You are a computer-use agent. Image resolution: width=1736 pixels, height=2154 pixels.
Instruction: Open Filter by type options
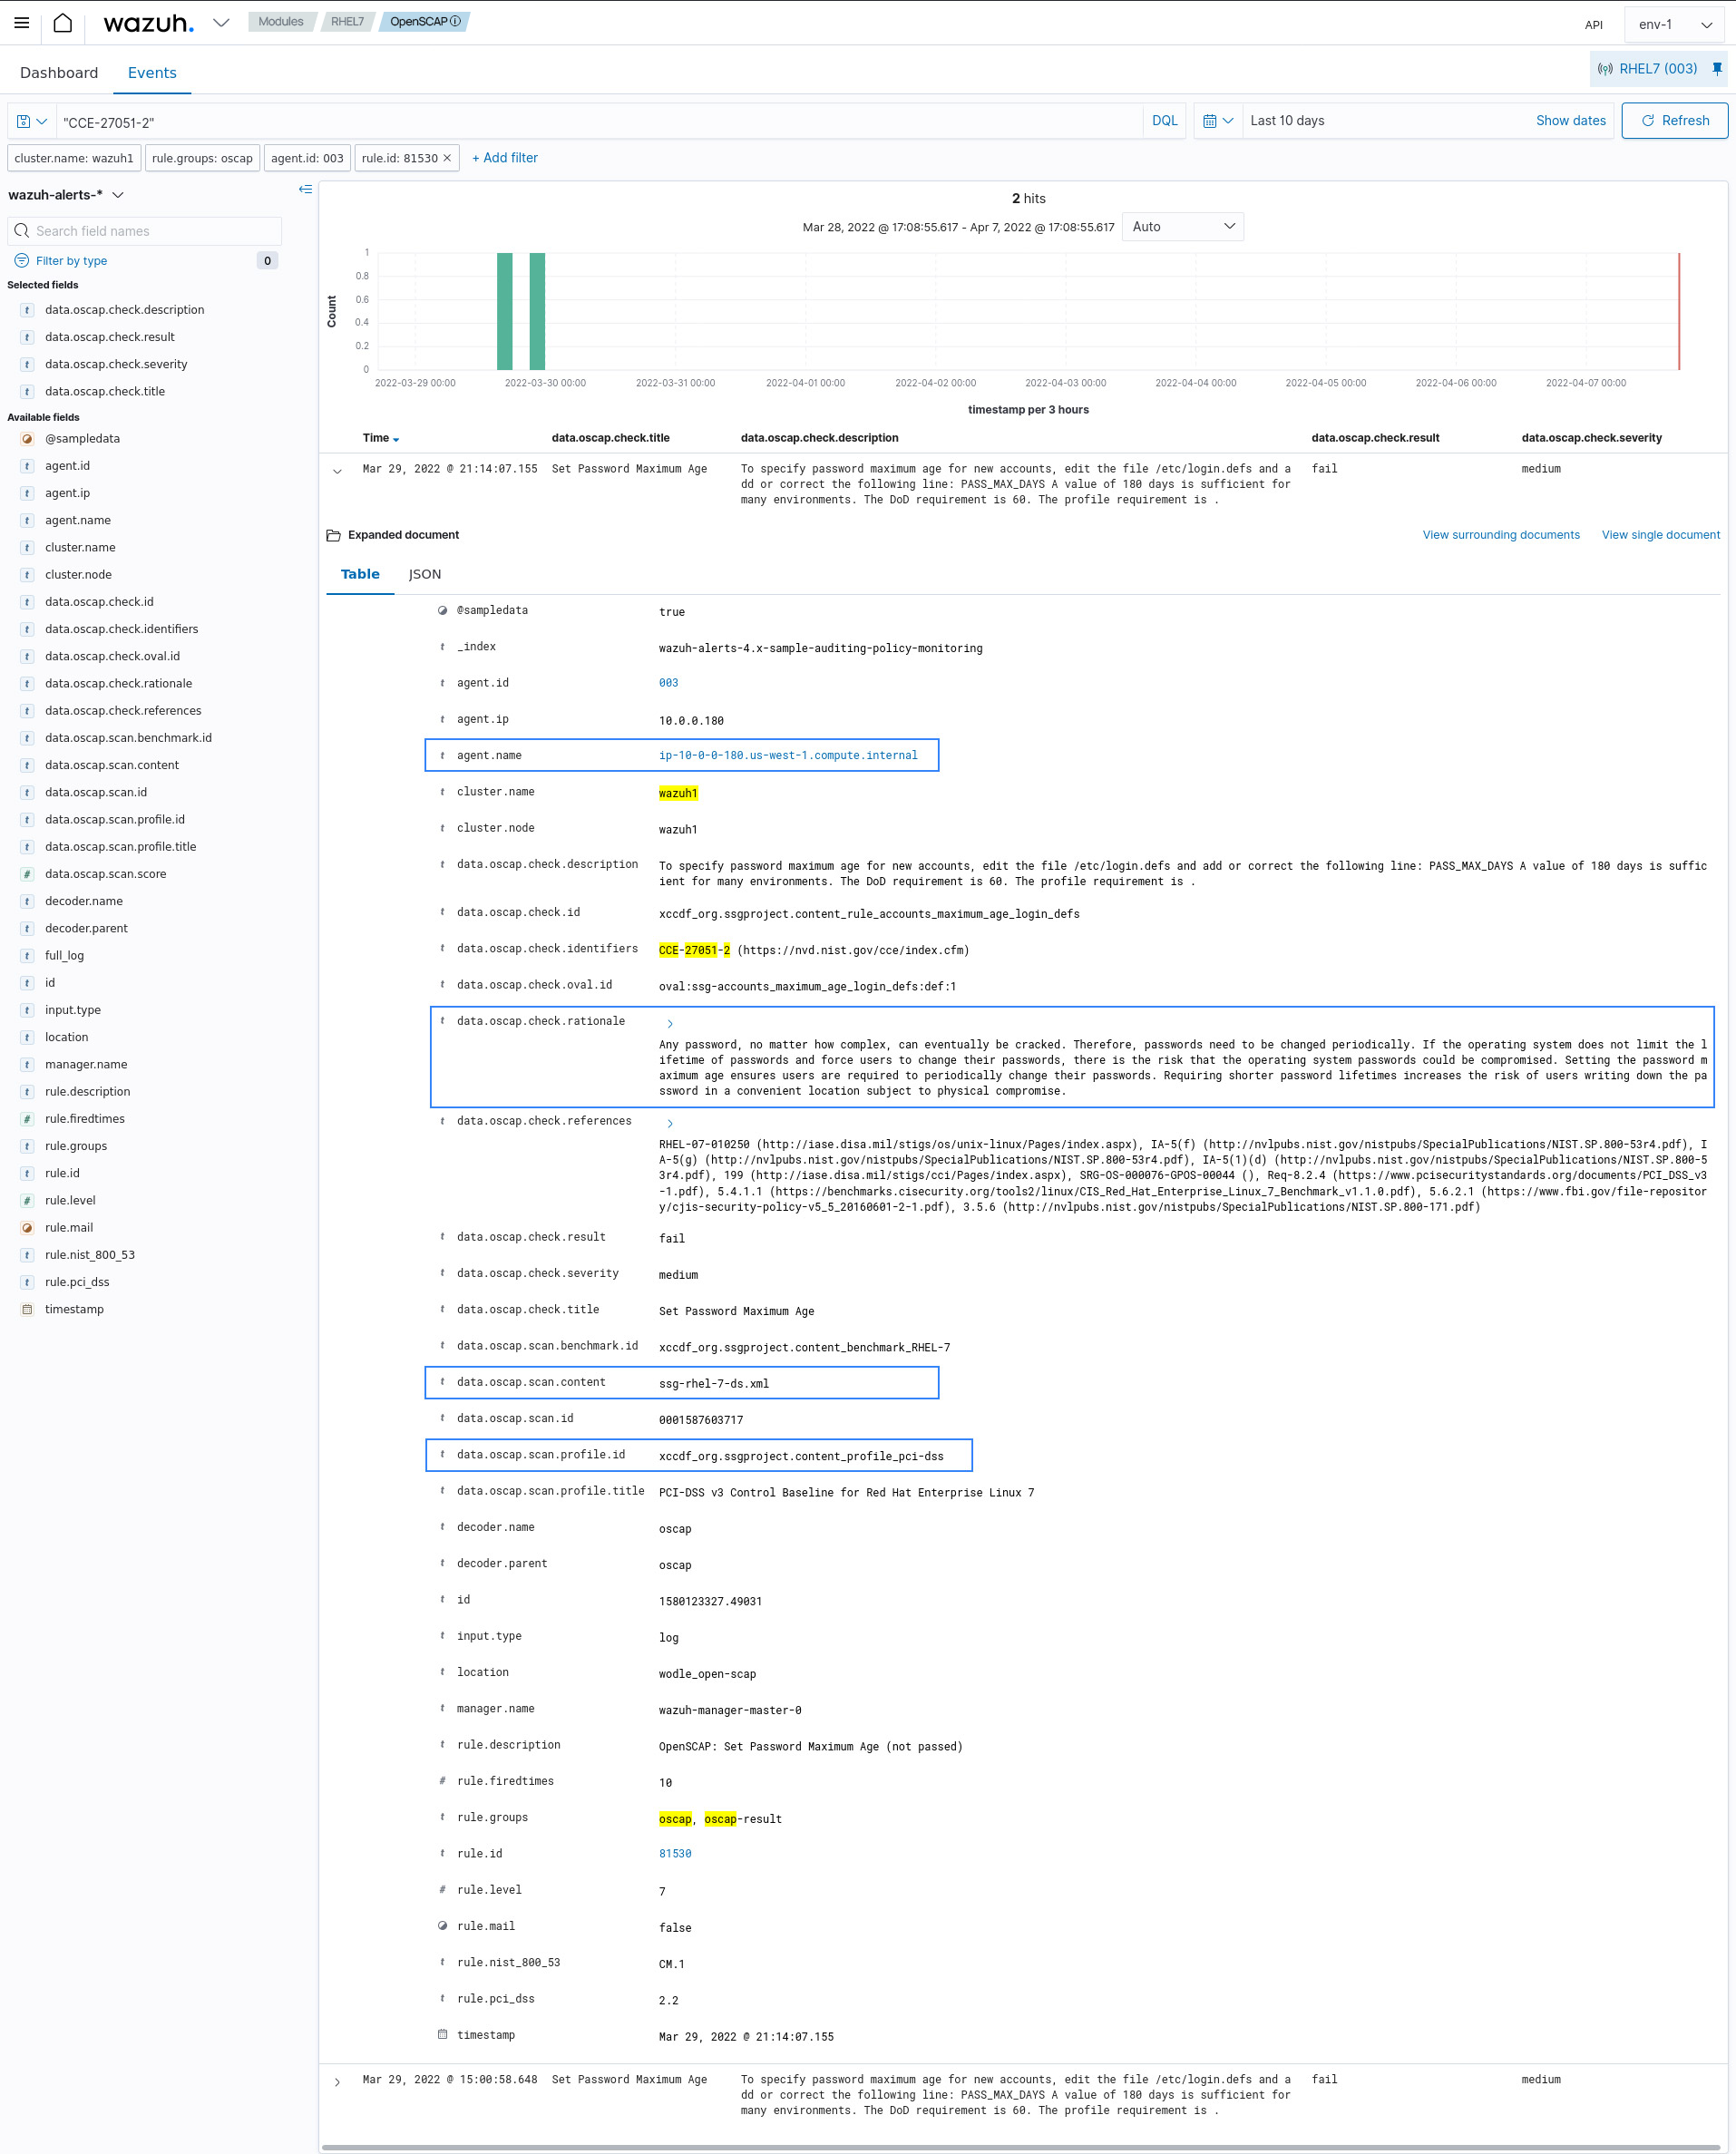71,260
